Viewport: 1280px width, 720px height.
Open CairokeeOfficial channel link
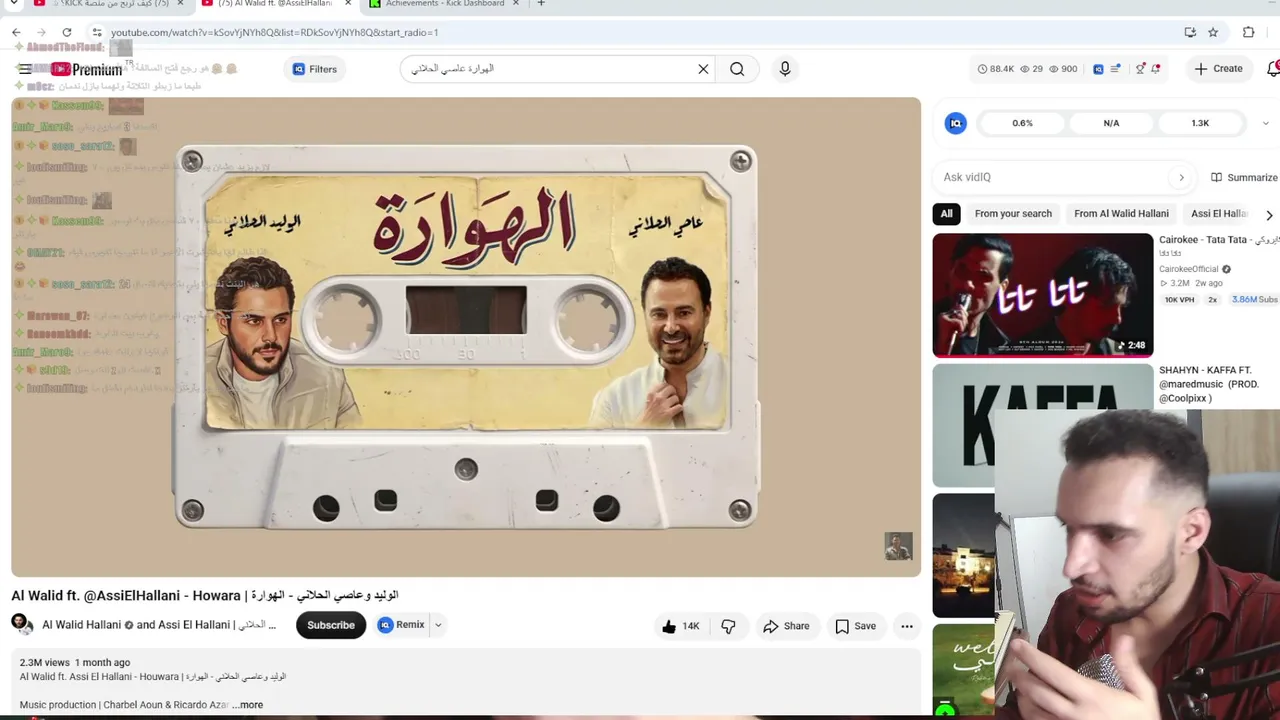1189,269
